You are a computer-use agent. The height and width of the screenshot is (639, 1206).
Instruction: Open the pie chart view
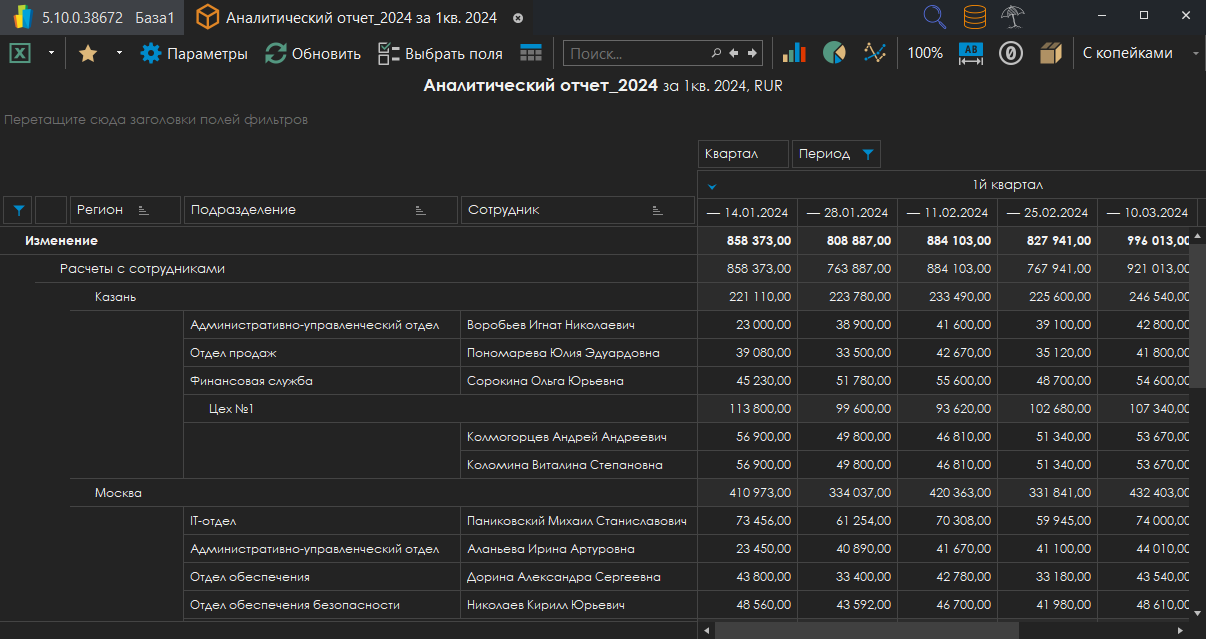pyautogui.click(x=834, y=54)
